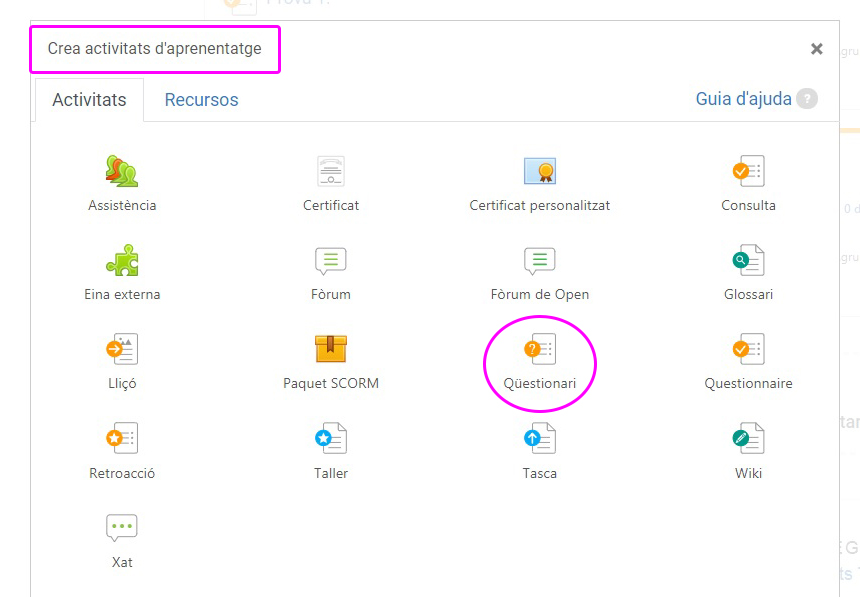Add an Eina externa puzzle icon
The image size is (860, 597).
pos(122,260)
